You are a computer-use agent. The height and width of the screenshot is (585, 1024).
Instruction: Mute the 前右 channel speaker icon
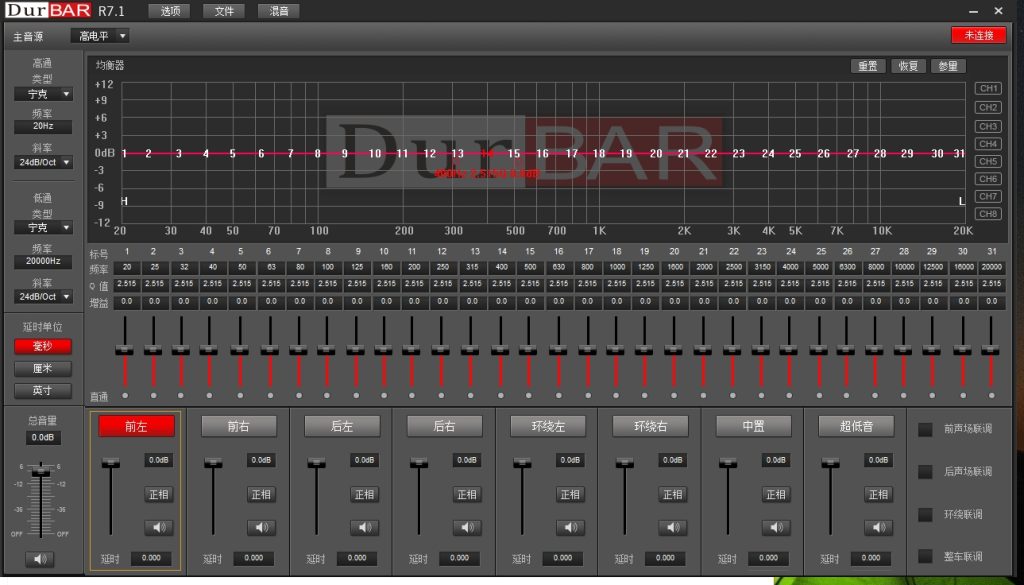pos(261,527)
